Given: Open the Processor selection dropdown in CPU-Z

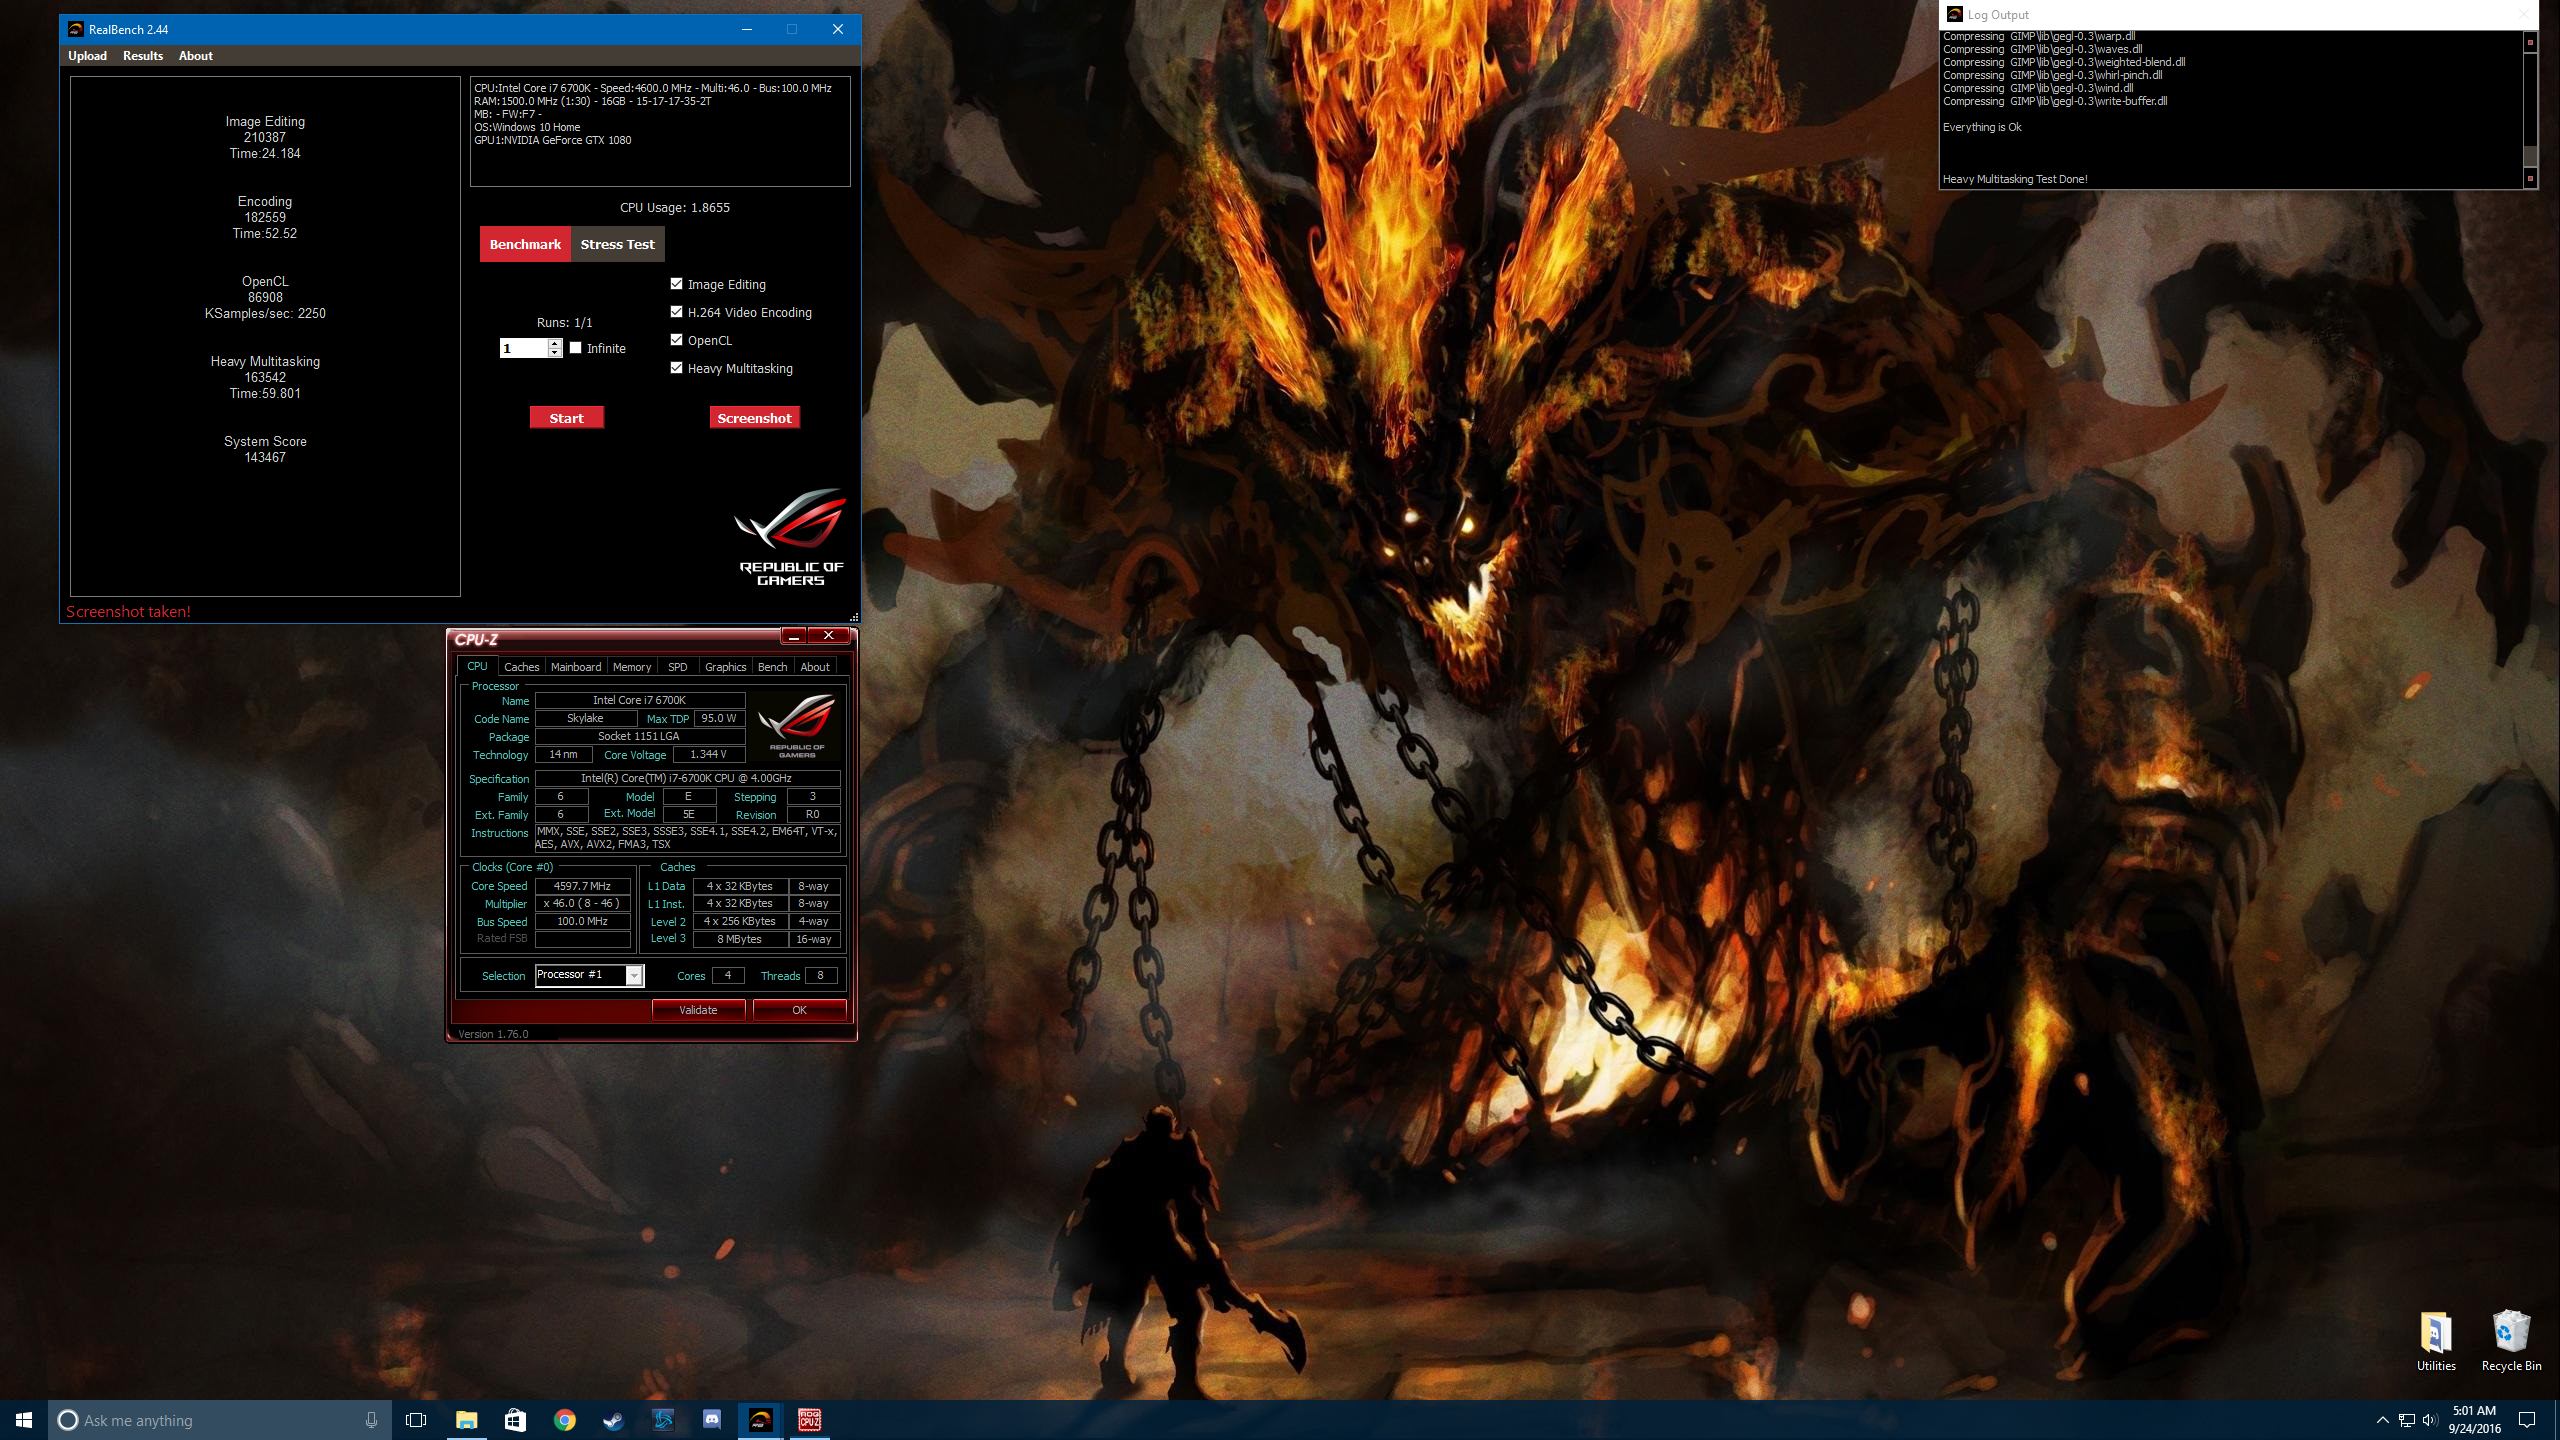Looking at the screenshot, I should (x=634, y=976).
